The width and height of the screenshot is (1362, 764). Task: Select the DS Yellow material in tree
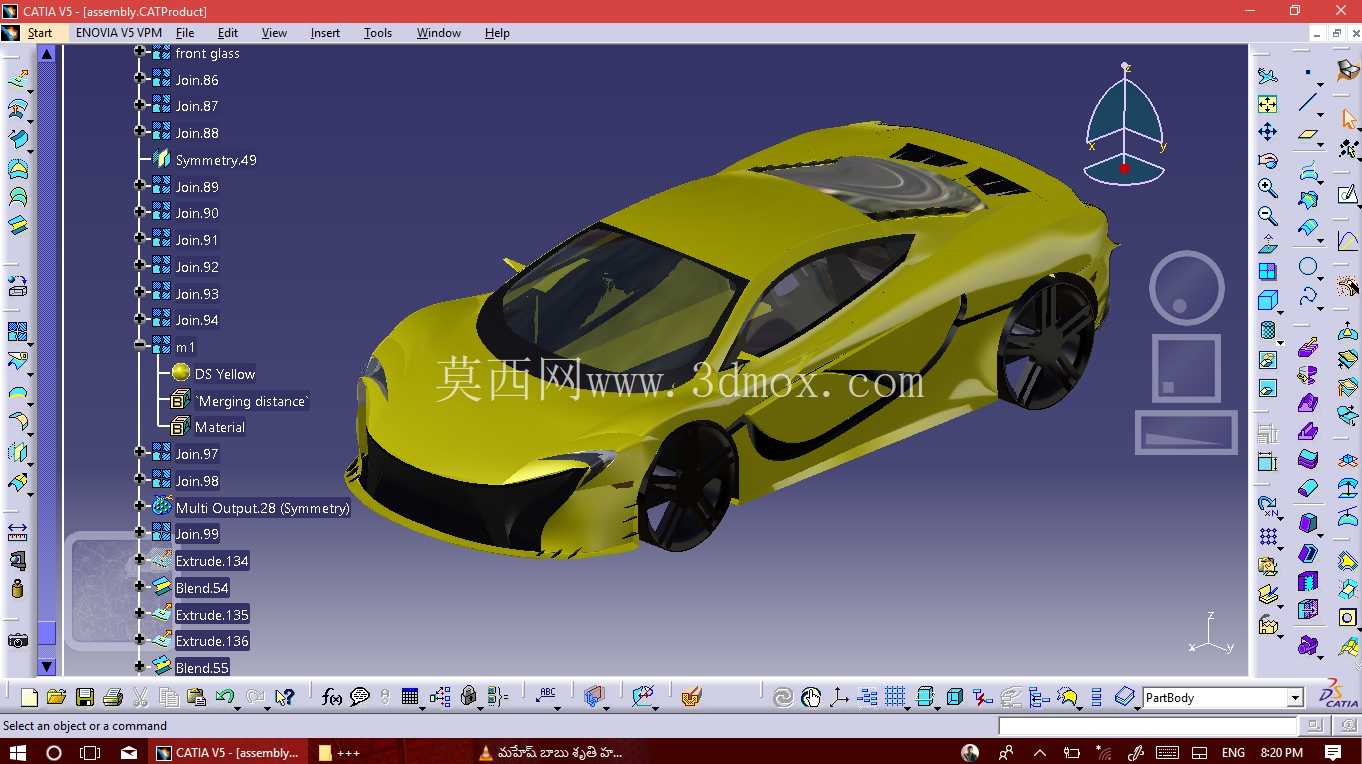[x=225, y=374]
